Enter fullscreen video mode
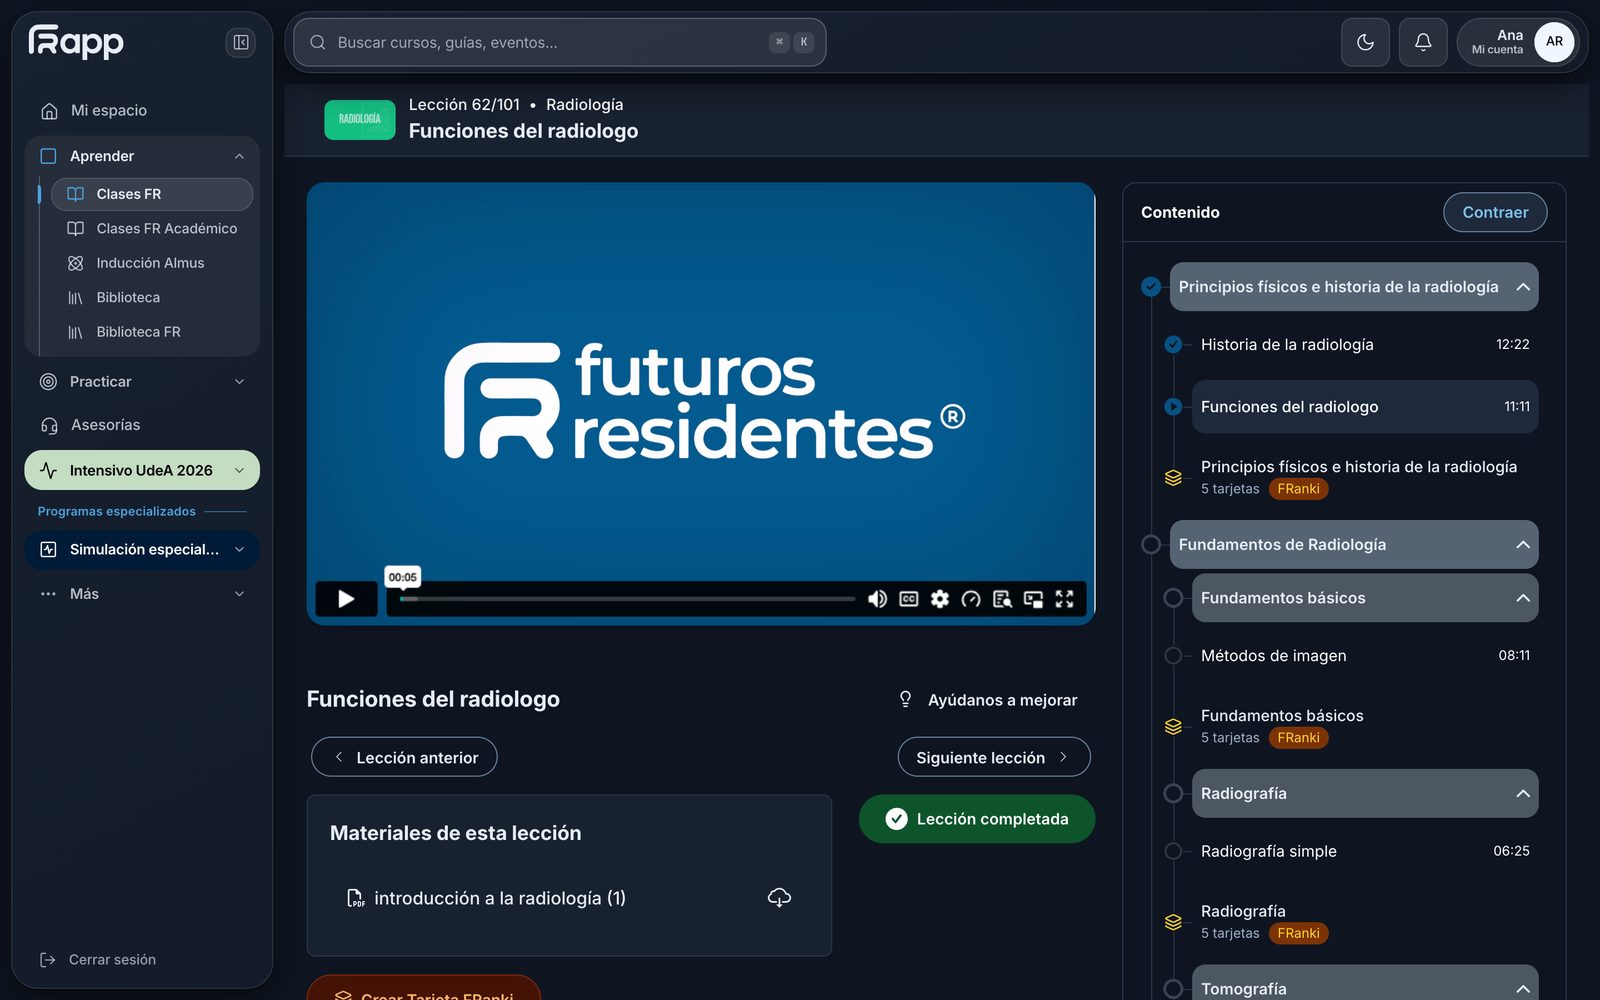Screen dimensions: 1600x1000 point(1064,599)
